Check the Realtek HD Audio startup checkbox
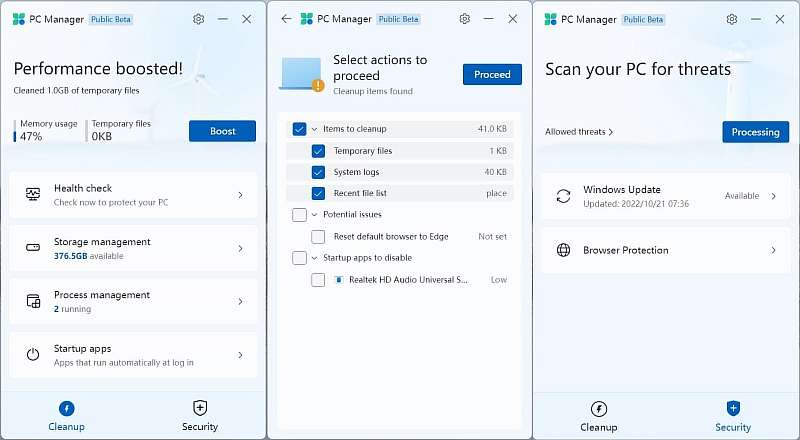 pos(318,280)
